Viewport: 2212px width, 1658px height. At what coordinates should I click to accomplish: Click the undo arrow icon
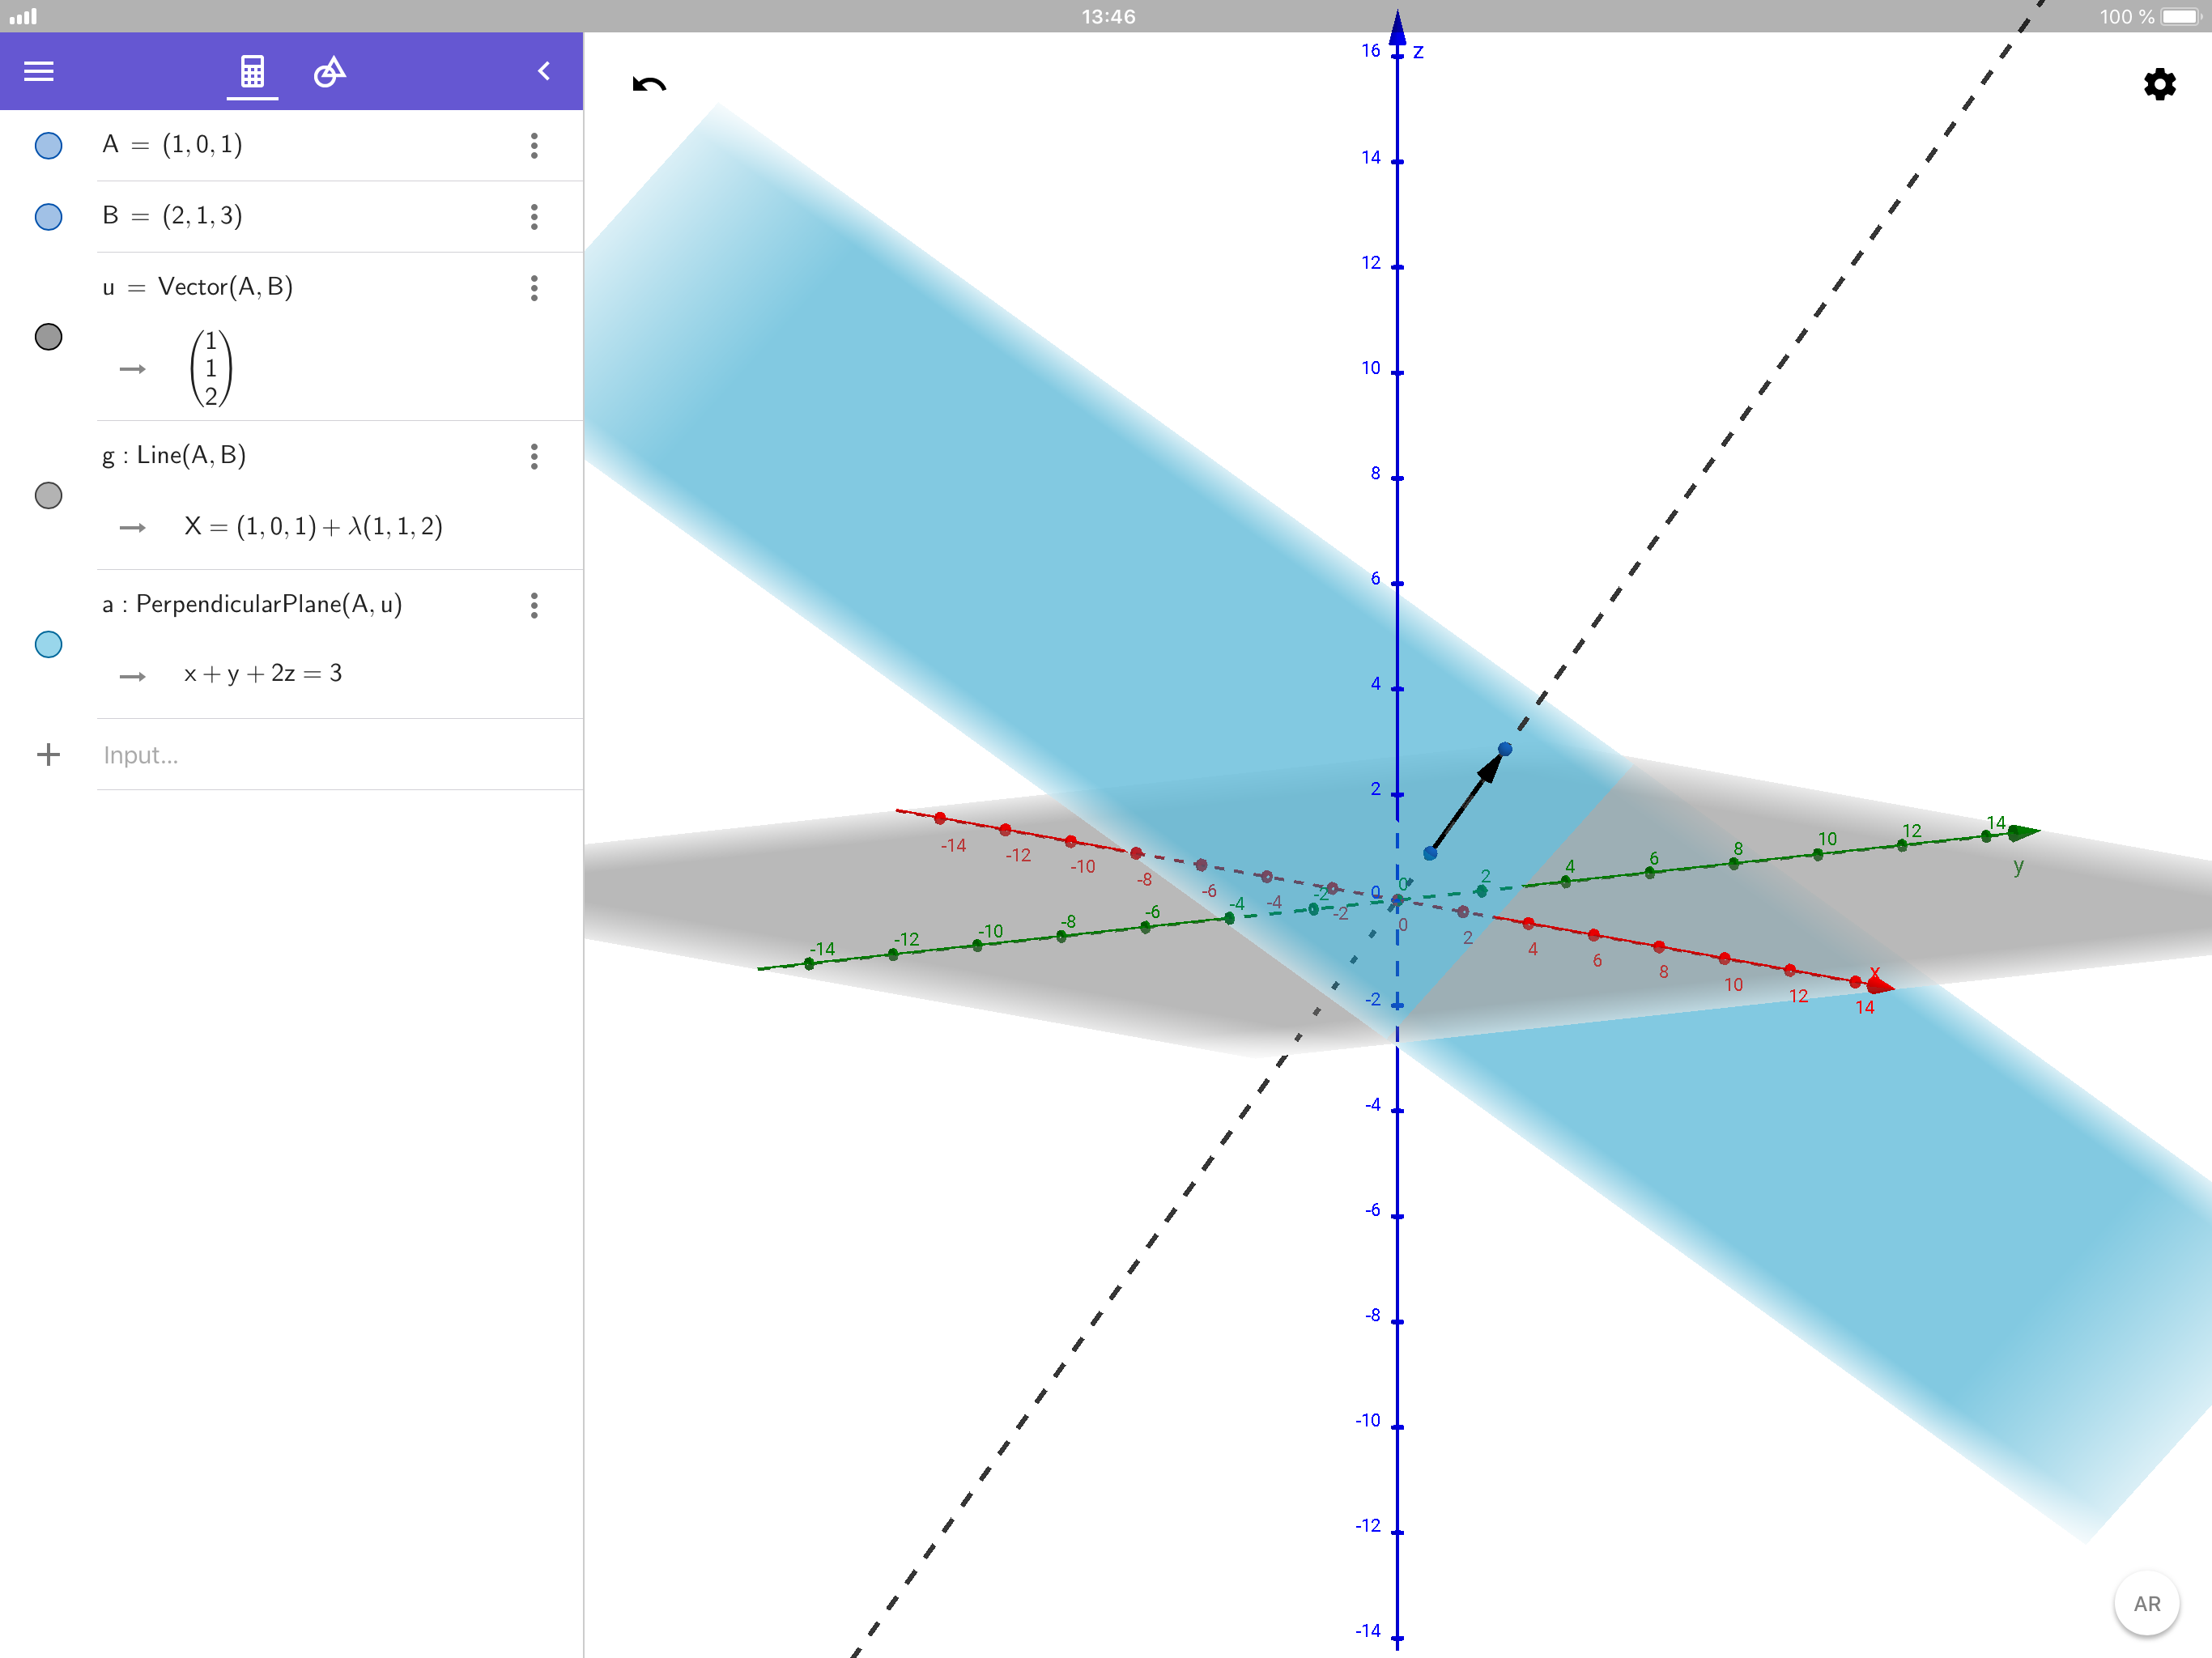(649, 85)
